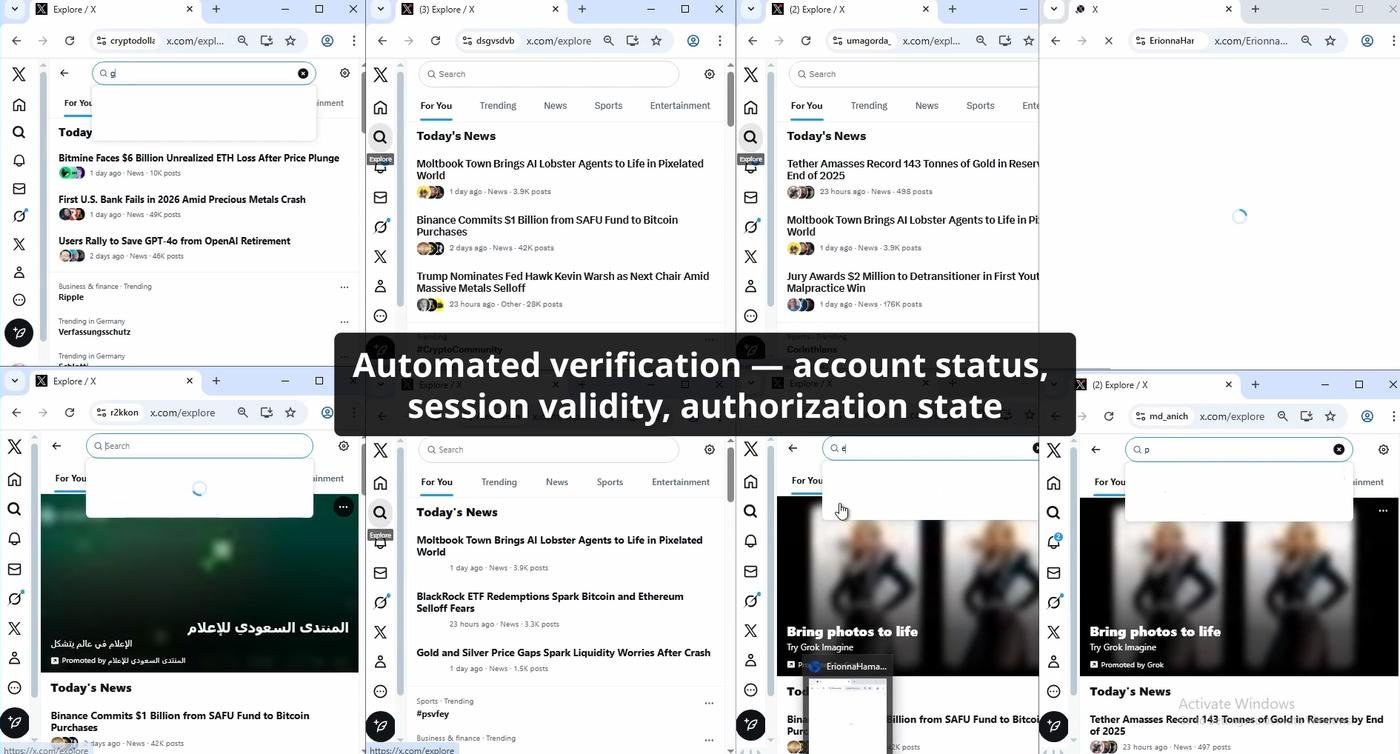
Task: Toggle bookmark star in the r2kkon window
Action: (290, 412)
